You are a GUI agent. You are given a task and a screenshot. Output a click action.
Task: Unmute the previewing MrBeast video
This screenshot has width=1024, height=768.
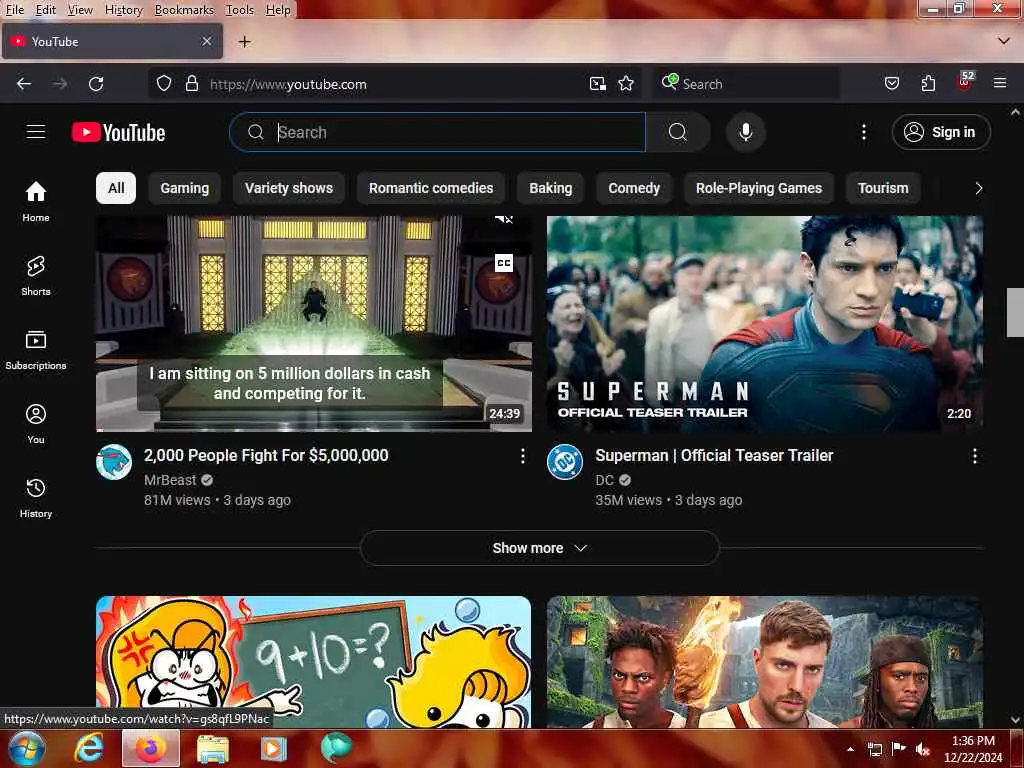coord(504,220)
